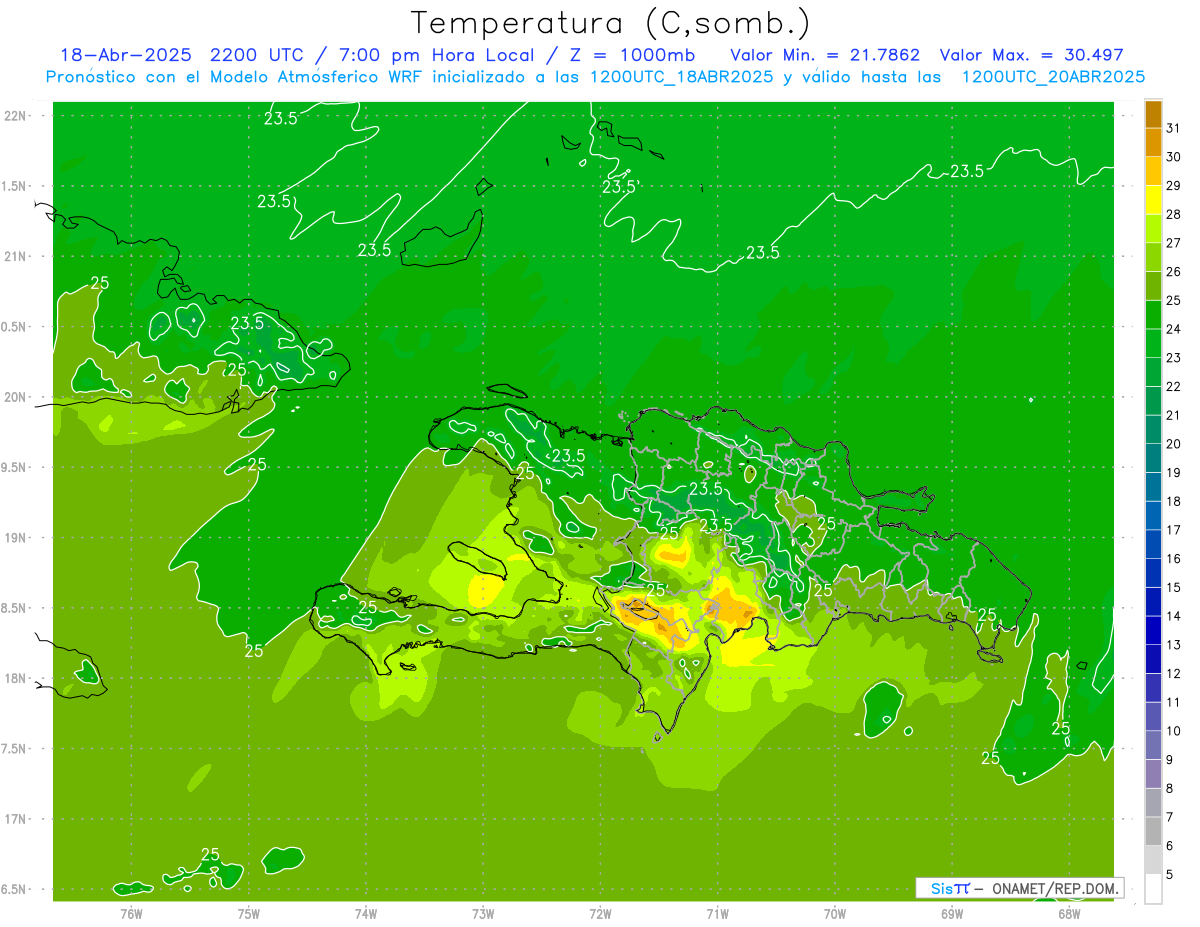Click the legend value label '16'

[1173, 559]
